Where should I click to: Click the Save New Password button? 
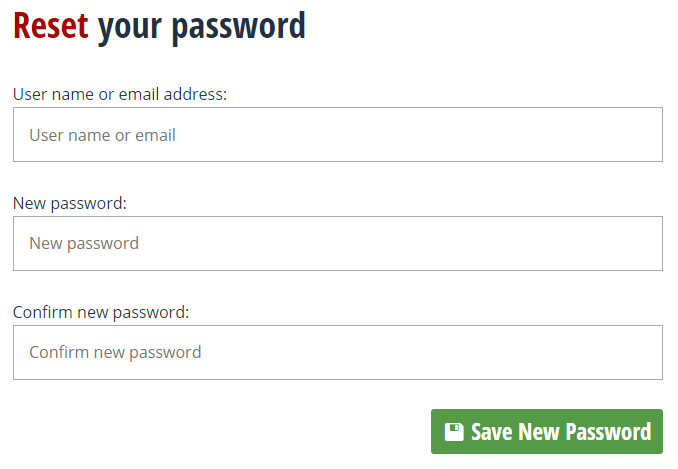tap(546, 432)
